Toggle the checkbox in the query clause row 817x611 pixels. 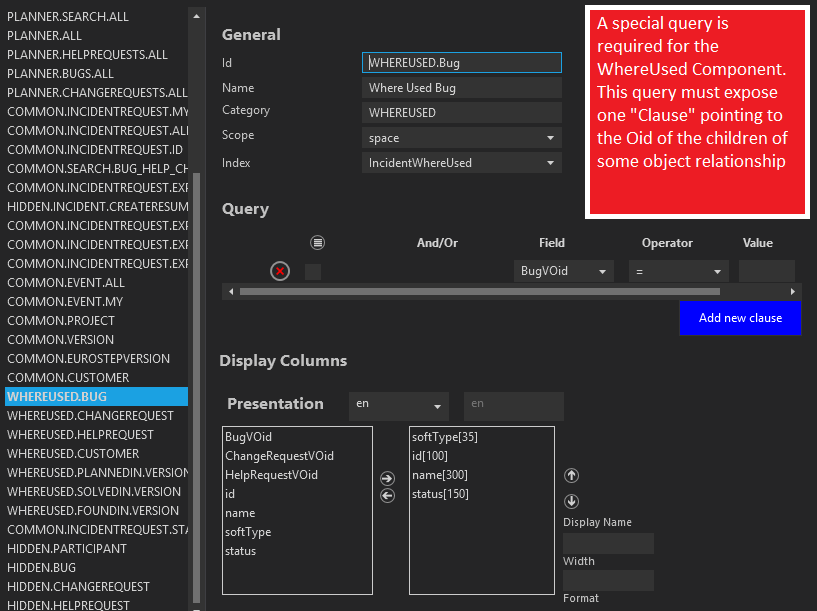[313, 271]
